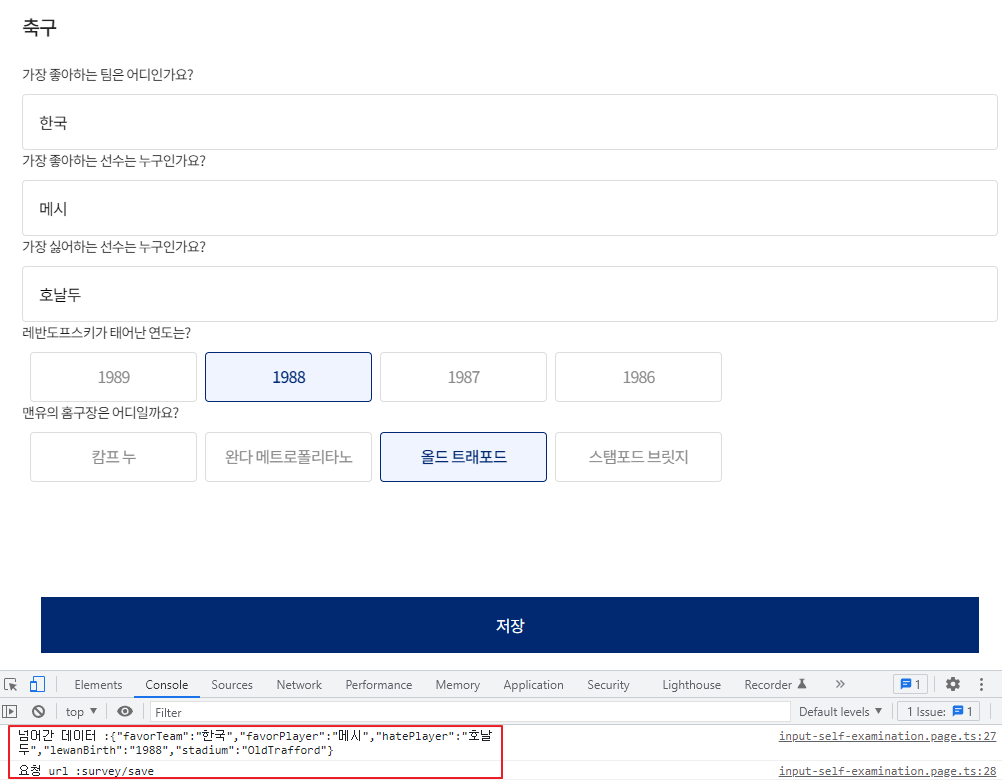Select the 완다 메트로폴리타노 stadium option

click(288, 457)
